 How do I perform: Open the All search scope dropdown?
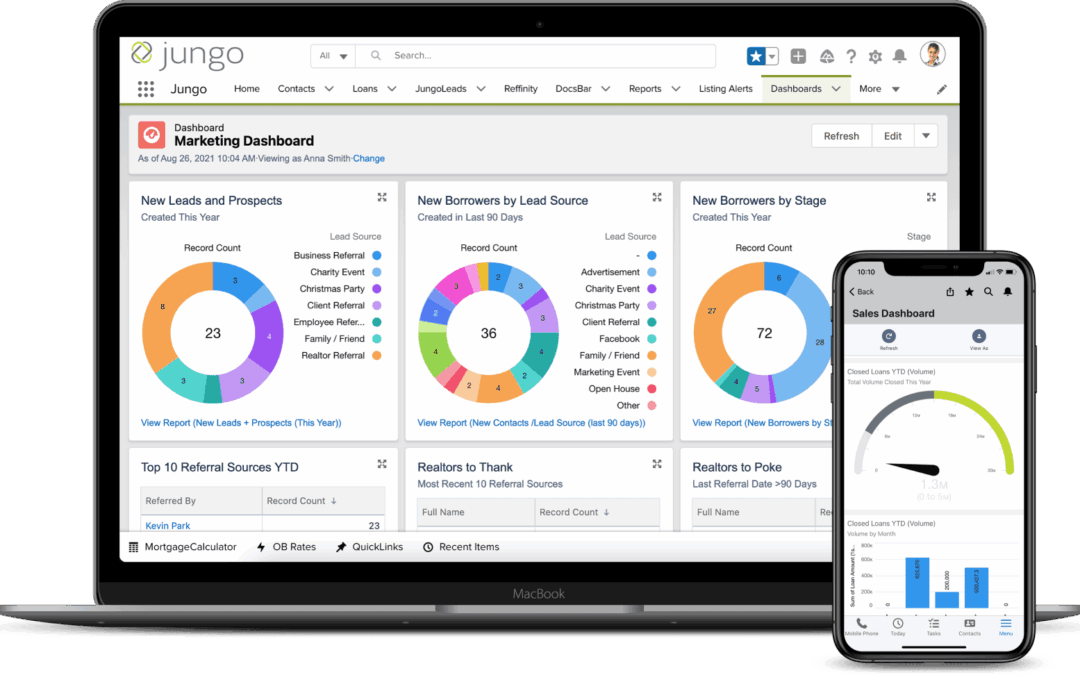332,56
